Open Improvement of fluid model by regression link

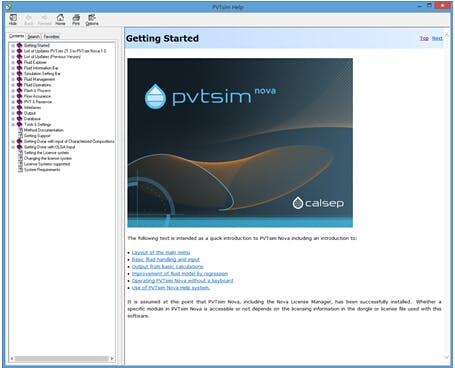coord(180,274)
